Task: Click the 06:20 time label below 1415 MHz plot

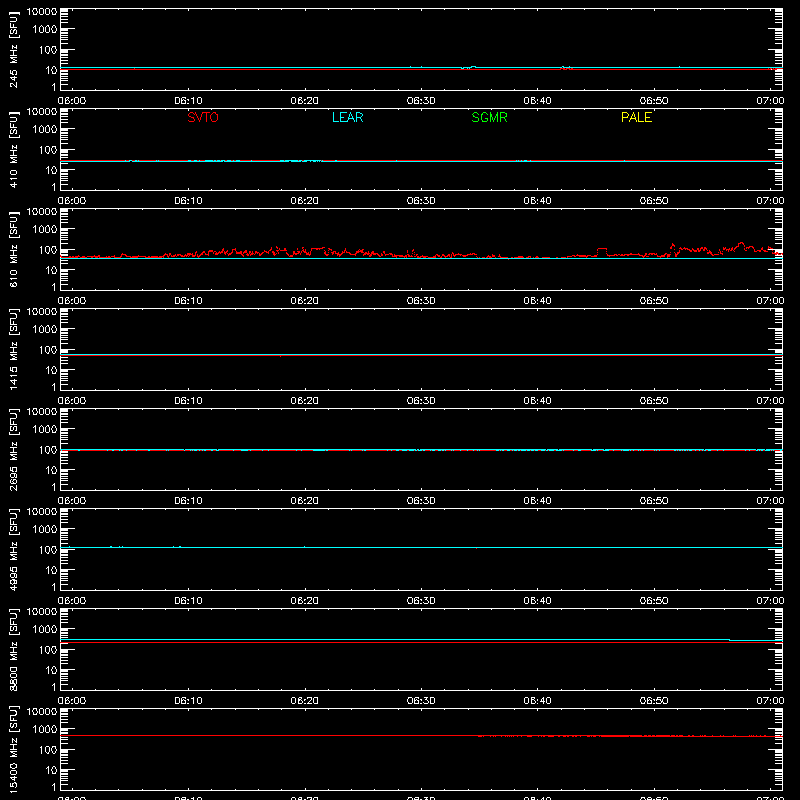Action: click(305, 401)
